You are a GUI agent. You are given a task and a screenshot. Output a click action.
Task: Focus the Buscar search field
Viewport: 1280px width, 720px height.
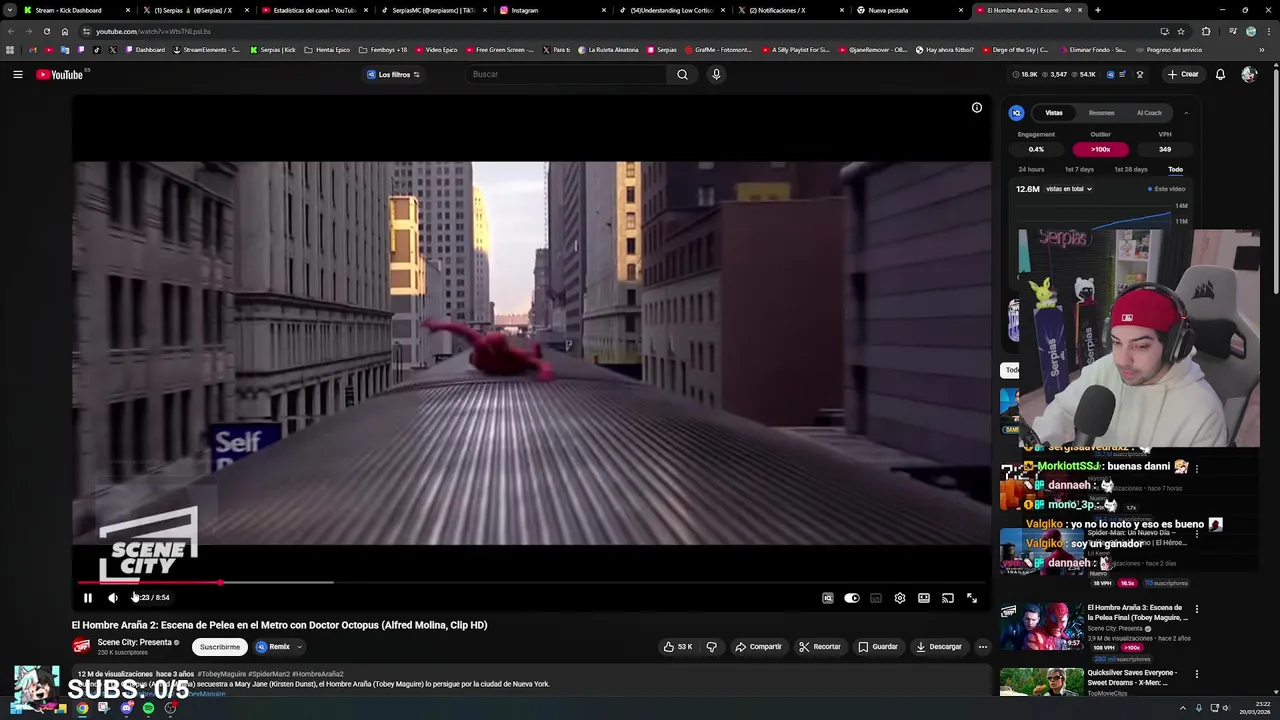pyautogui.click(x=566, y=74)
